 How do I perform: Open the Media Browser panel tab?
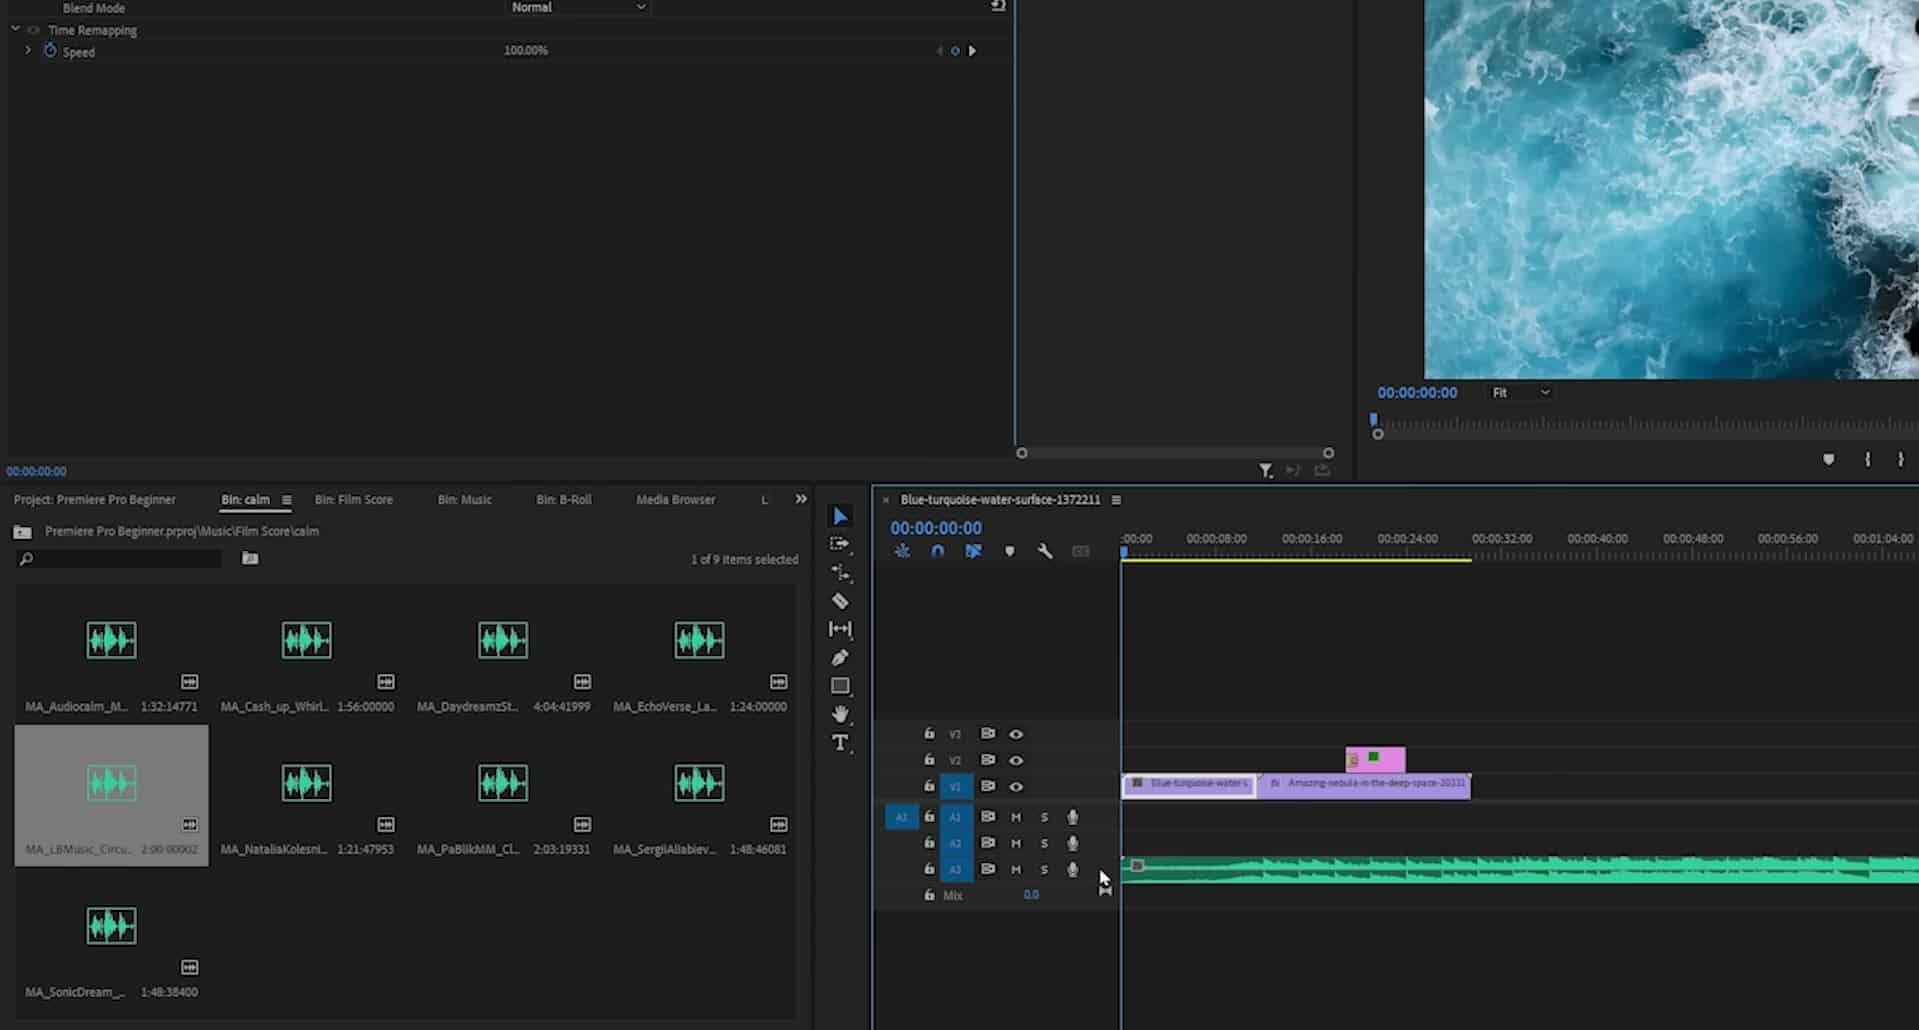pyautogui.click(x=675, y=499)
